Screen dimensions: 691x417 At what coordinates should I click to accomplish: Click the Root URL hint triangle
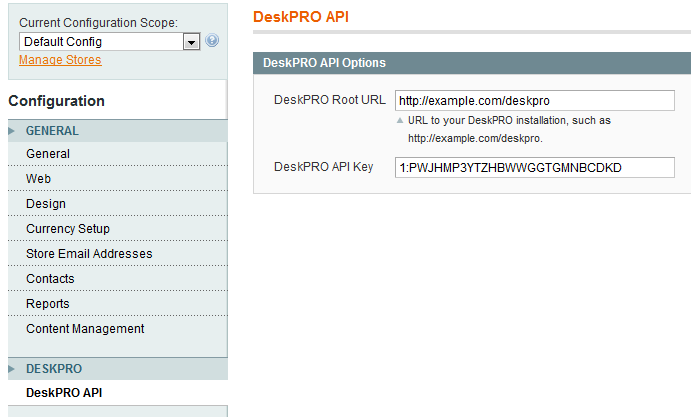tap(400, 120)
